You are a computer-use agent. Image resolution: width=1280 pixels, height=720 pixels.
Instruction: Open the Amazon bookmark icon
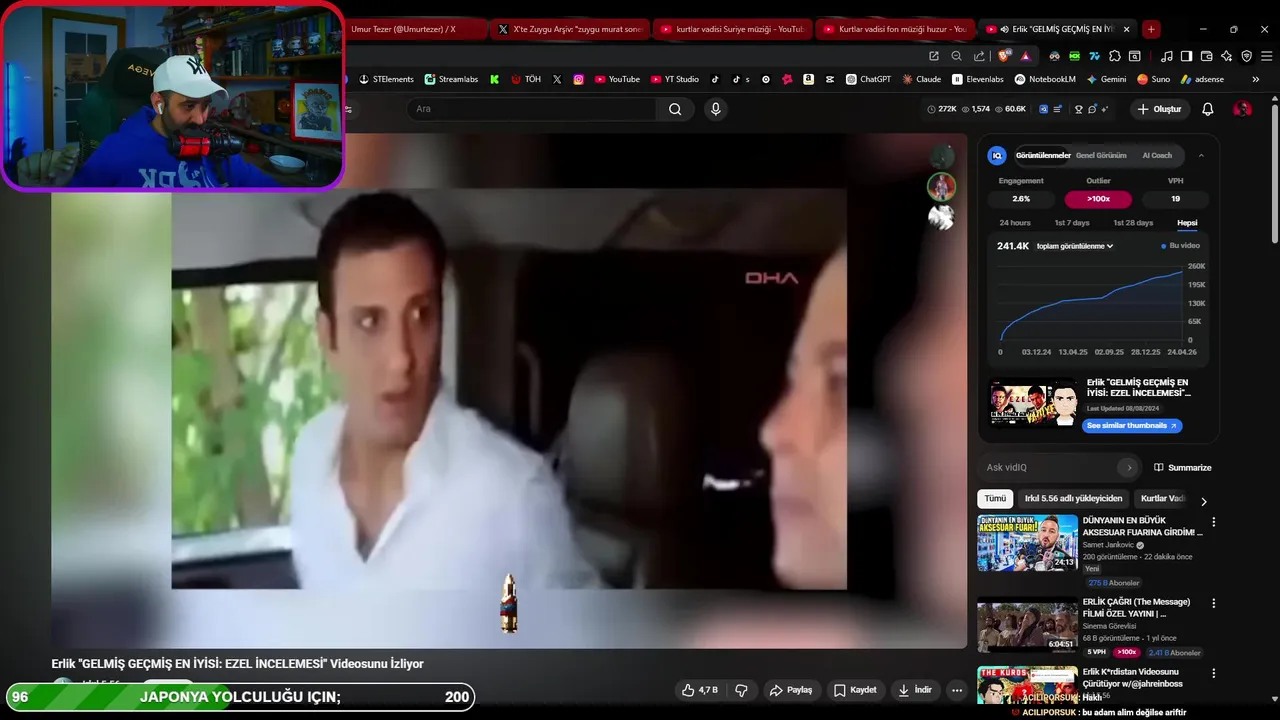point(808,79)
